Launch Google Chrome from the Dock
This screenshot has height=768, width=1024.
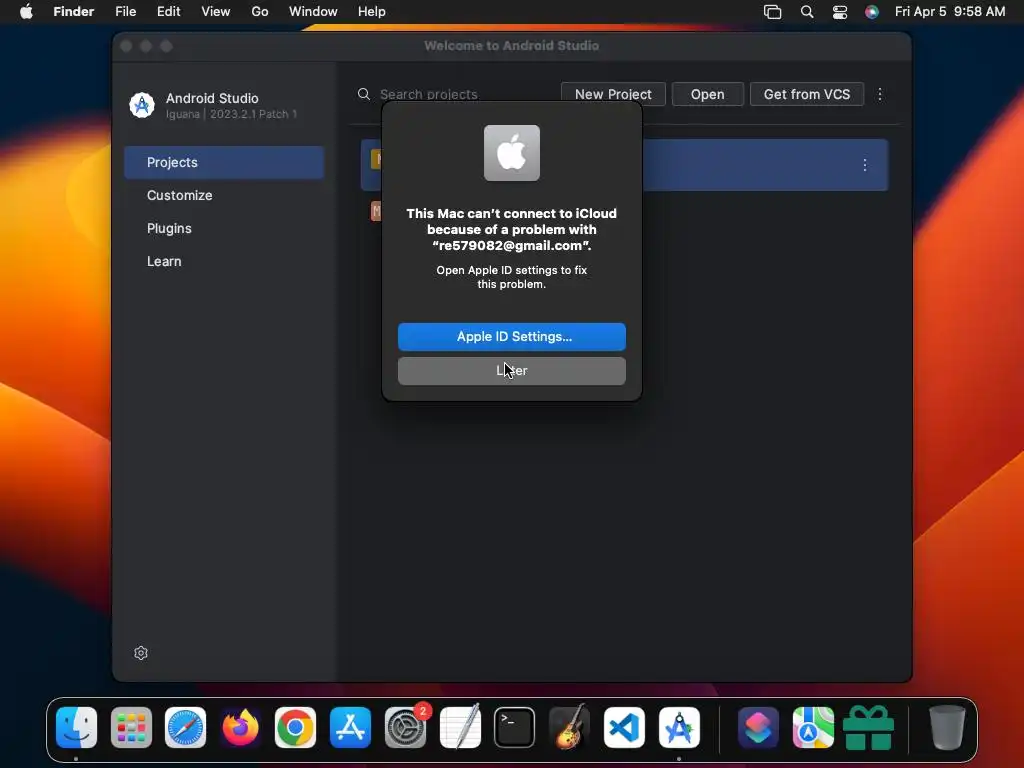coord(295,728)
